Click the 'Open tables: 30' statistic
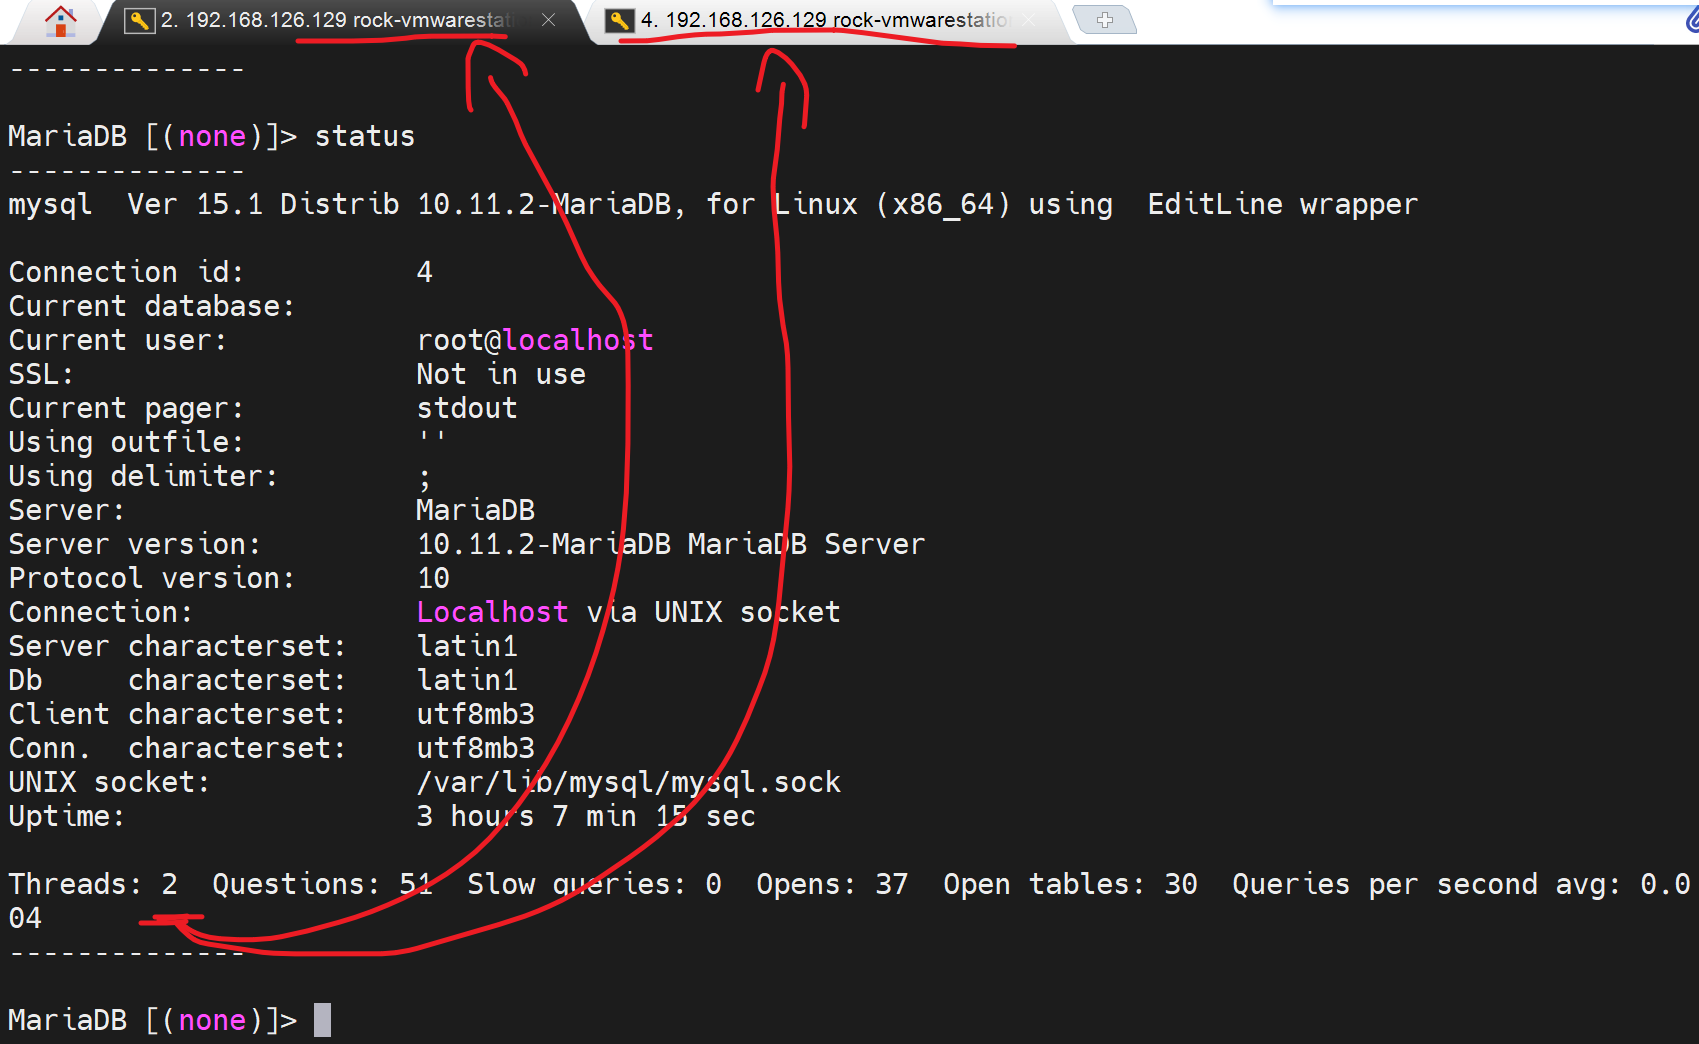Viewport: 1699px width, 1044px height. pos(1069,884)
